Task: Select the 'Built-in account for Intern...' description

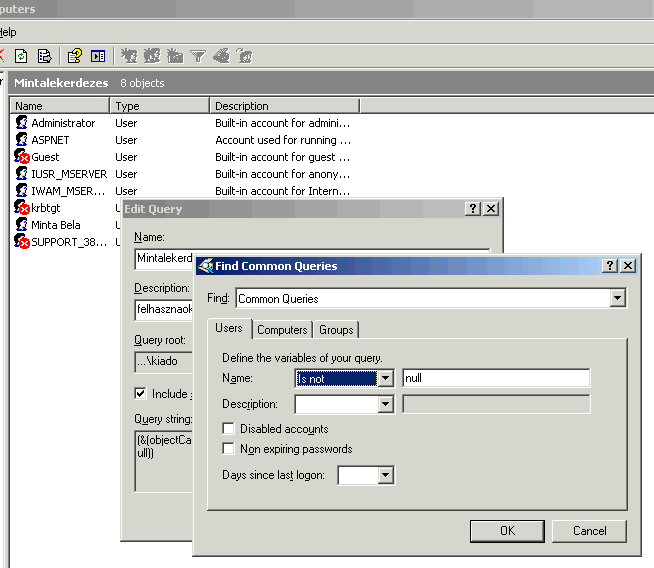Action: (x=282, y=191)
